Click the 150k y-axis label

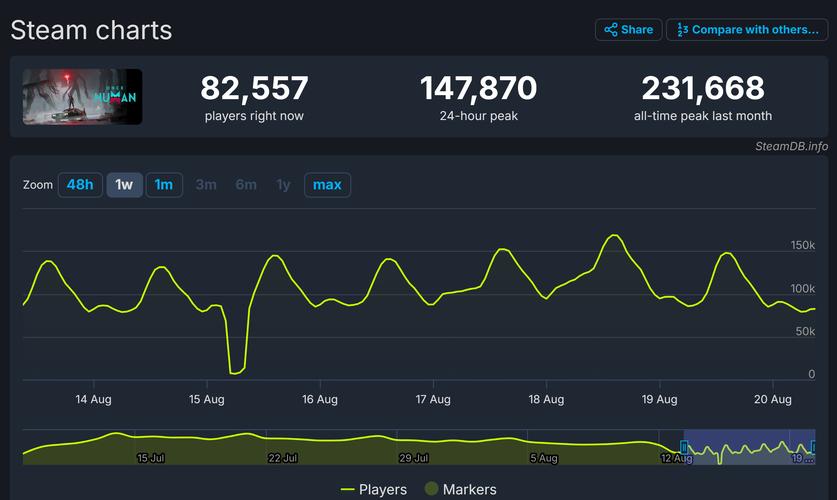tap(803, 245)
